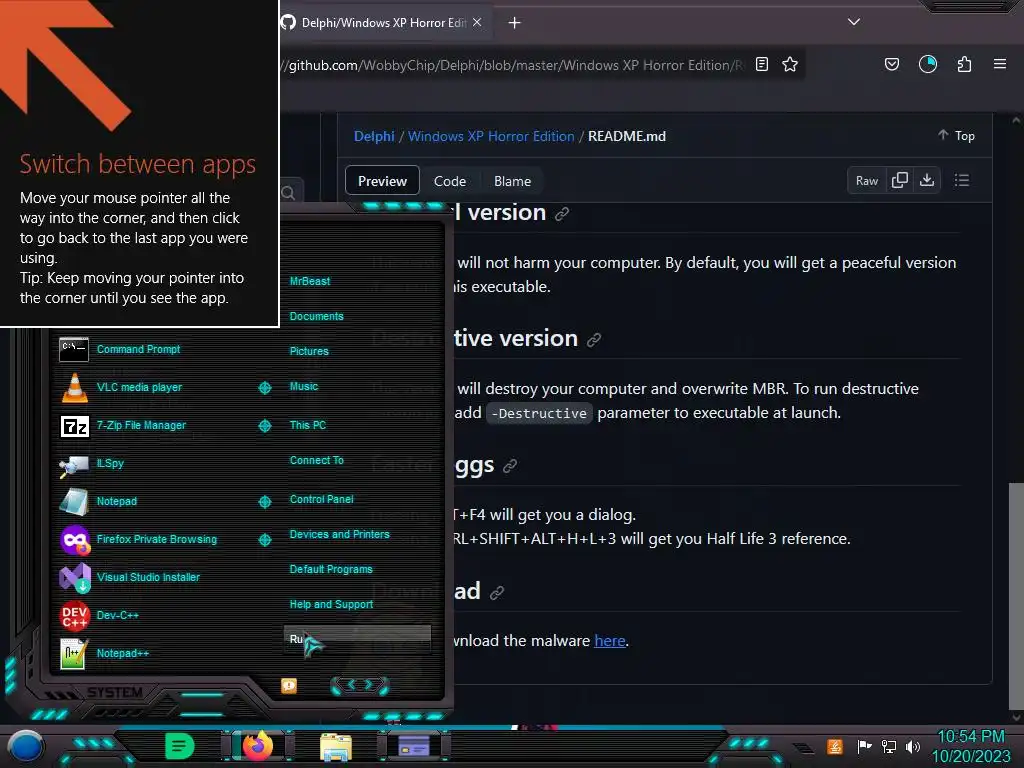Download raw file icon on GitHub
Image resolution: width=1024 pixels, height=768 pixels.
(927, 180)
